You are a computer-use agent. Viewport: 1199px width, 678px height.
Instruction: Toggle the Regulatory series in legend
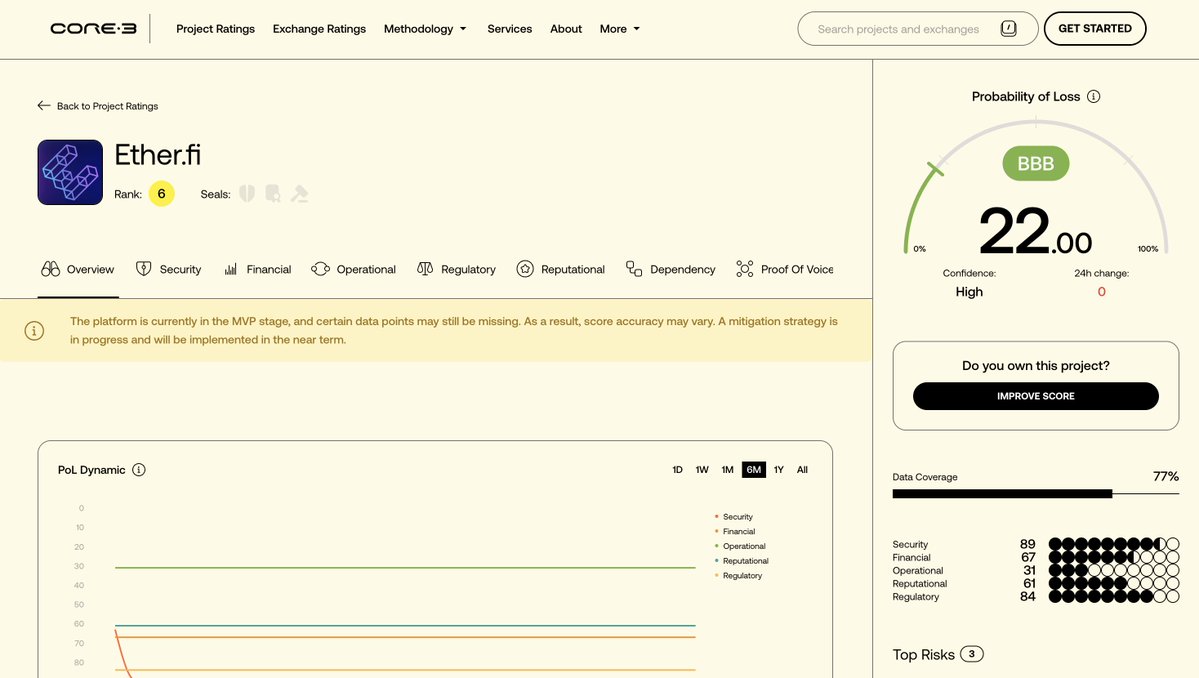[739, 576]
